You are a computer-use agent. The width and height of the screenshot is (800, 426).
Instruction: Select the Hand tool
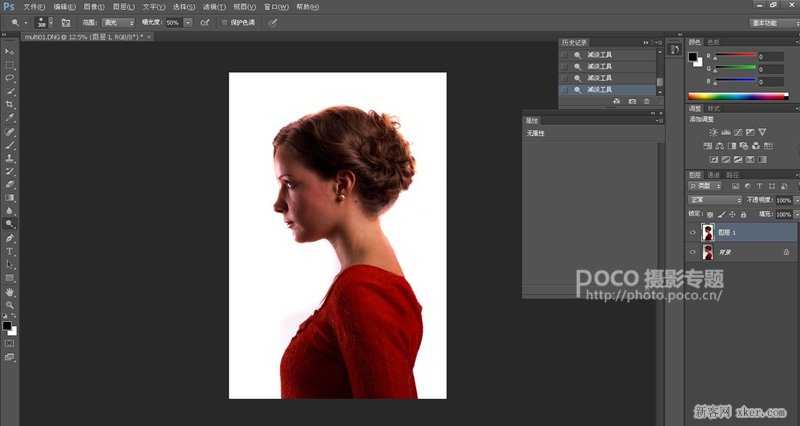(x=10, y=292)
